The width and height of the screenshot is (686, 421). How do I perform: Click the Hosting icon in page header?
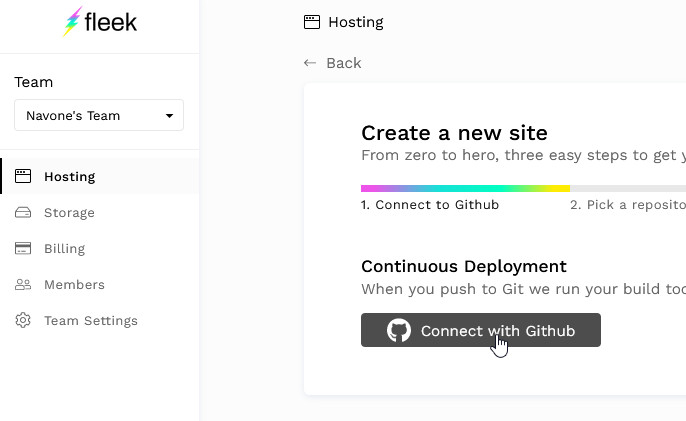pos(312,22)
